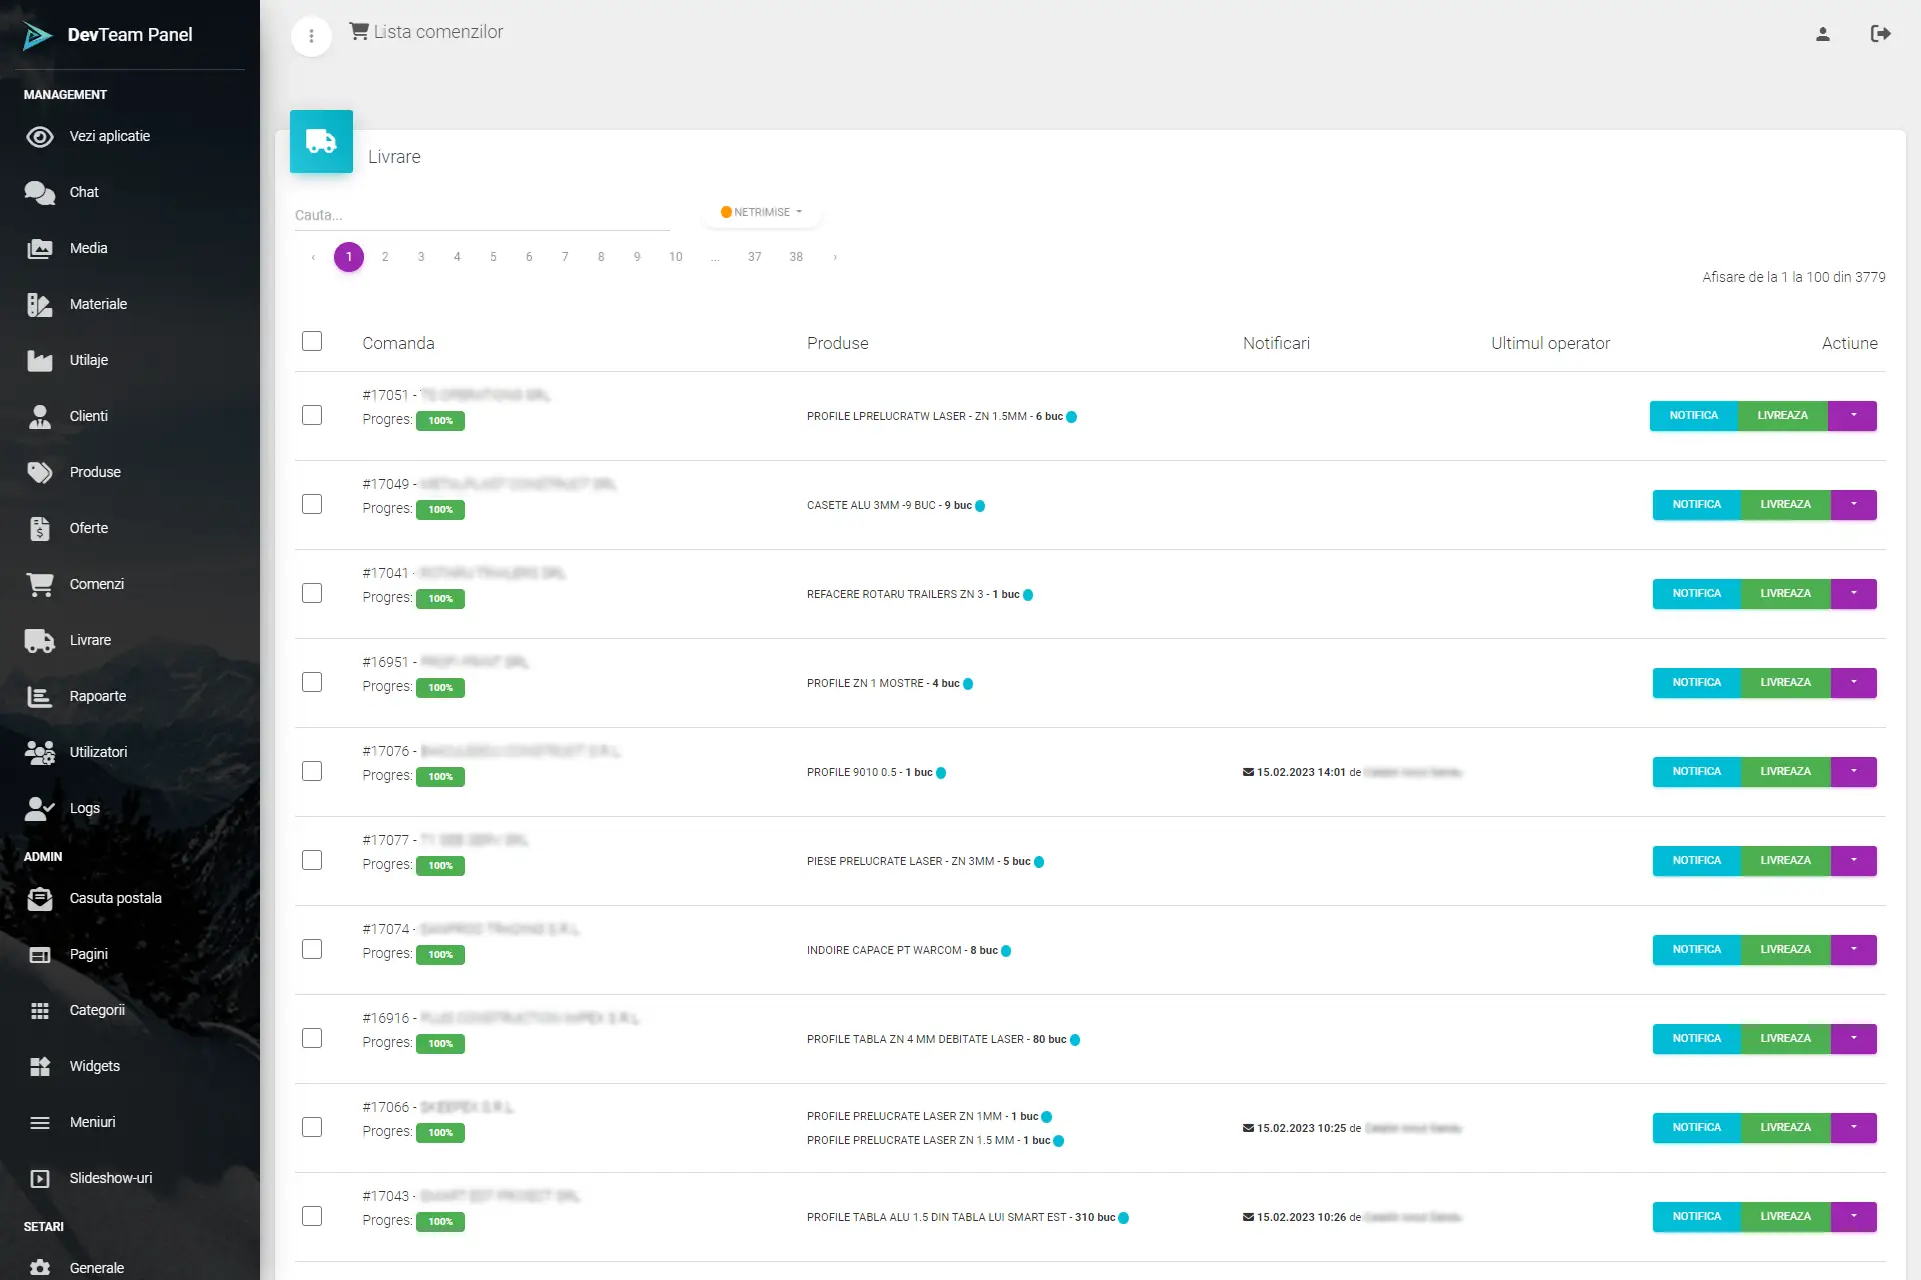
Task: Click the 100% progress badge of order #17041
Action: (x=440, y=599)
